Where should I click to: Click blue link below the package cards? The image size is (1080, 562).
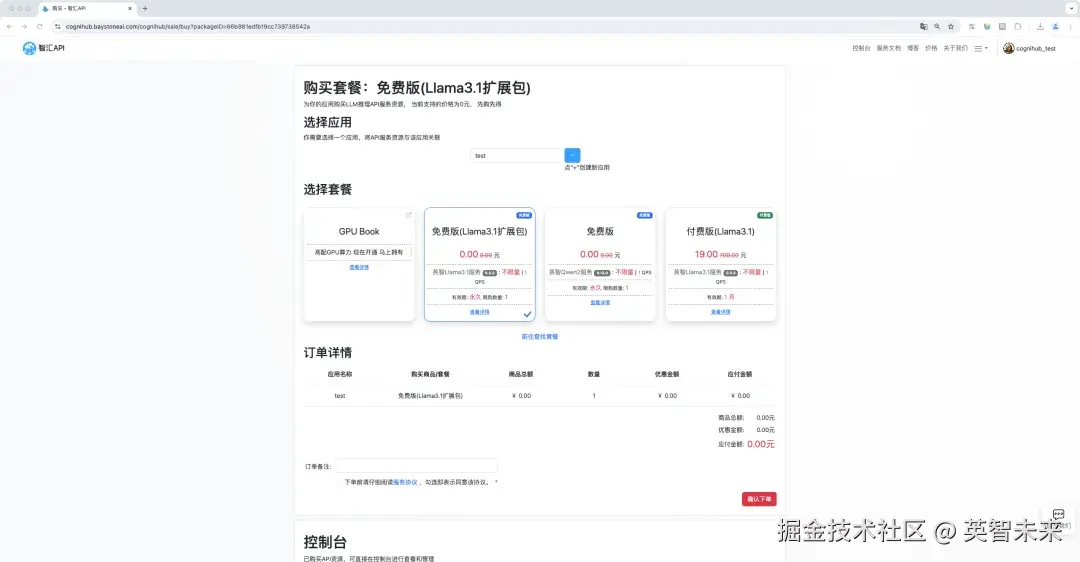pos(539,337)
